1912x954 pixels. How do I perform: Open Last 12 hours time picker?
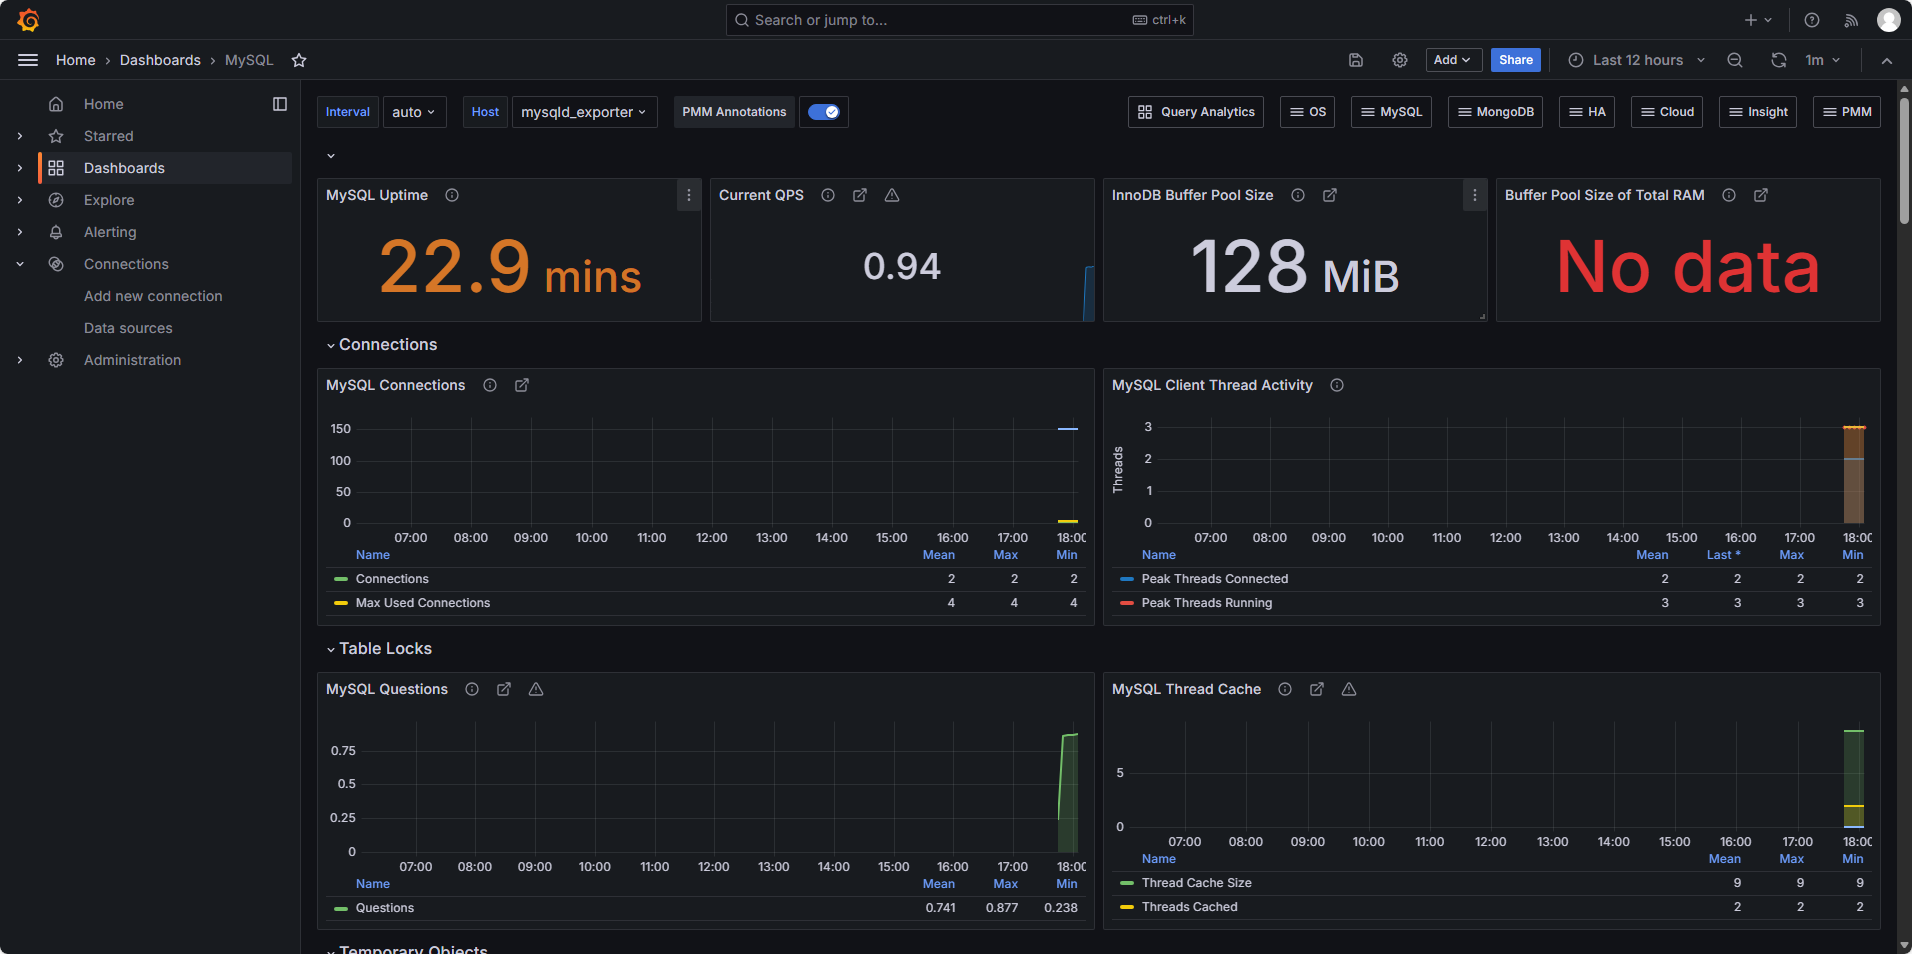coord(1637,60)
